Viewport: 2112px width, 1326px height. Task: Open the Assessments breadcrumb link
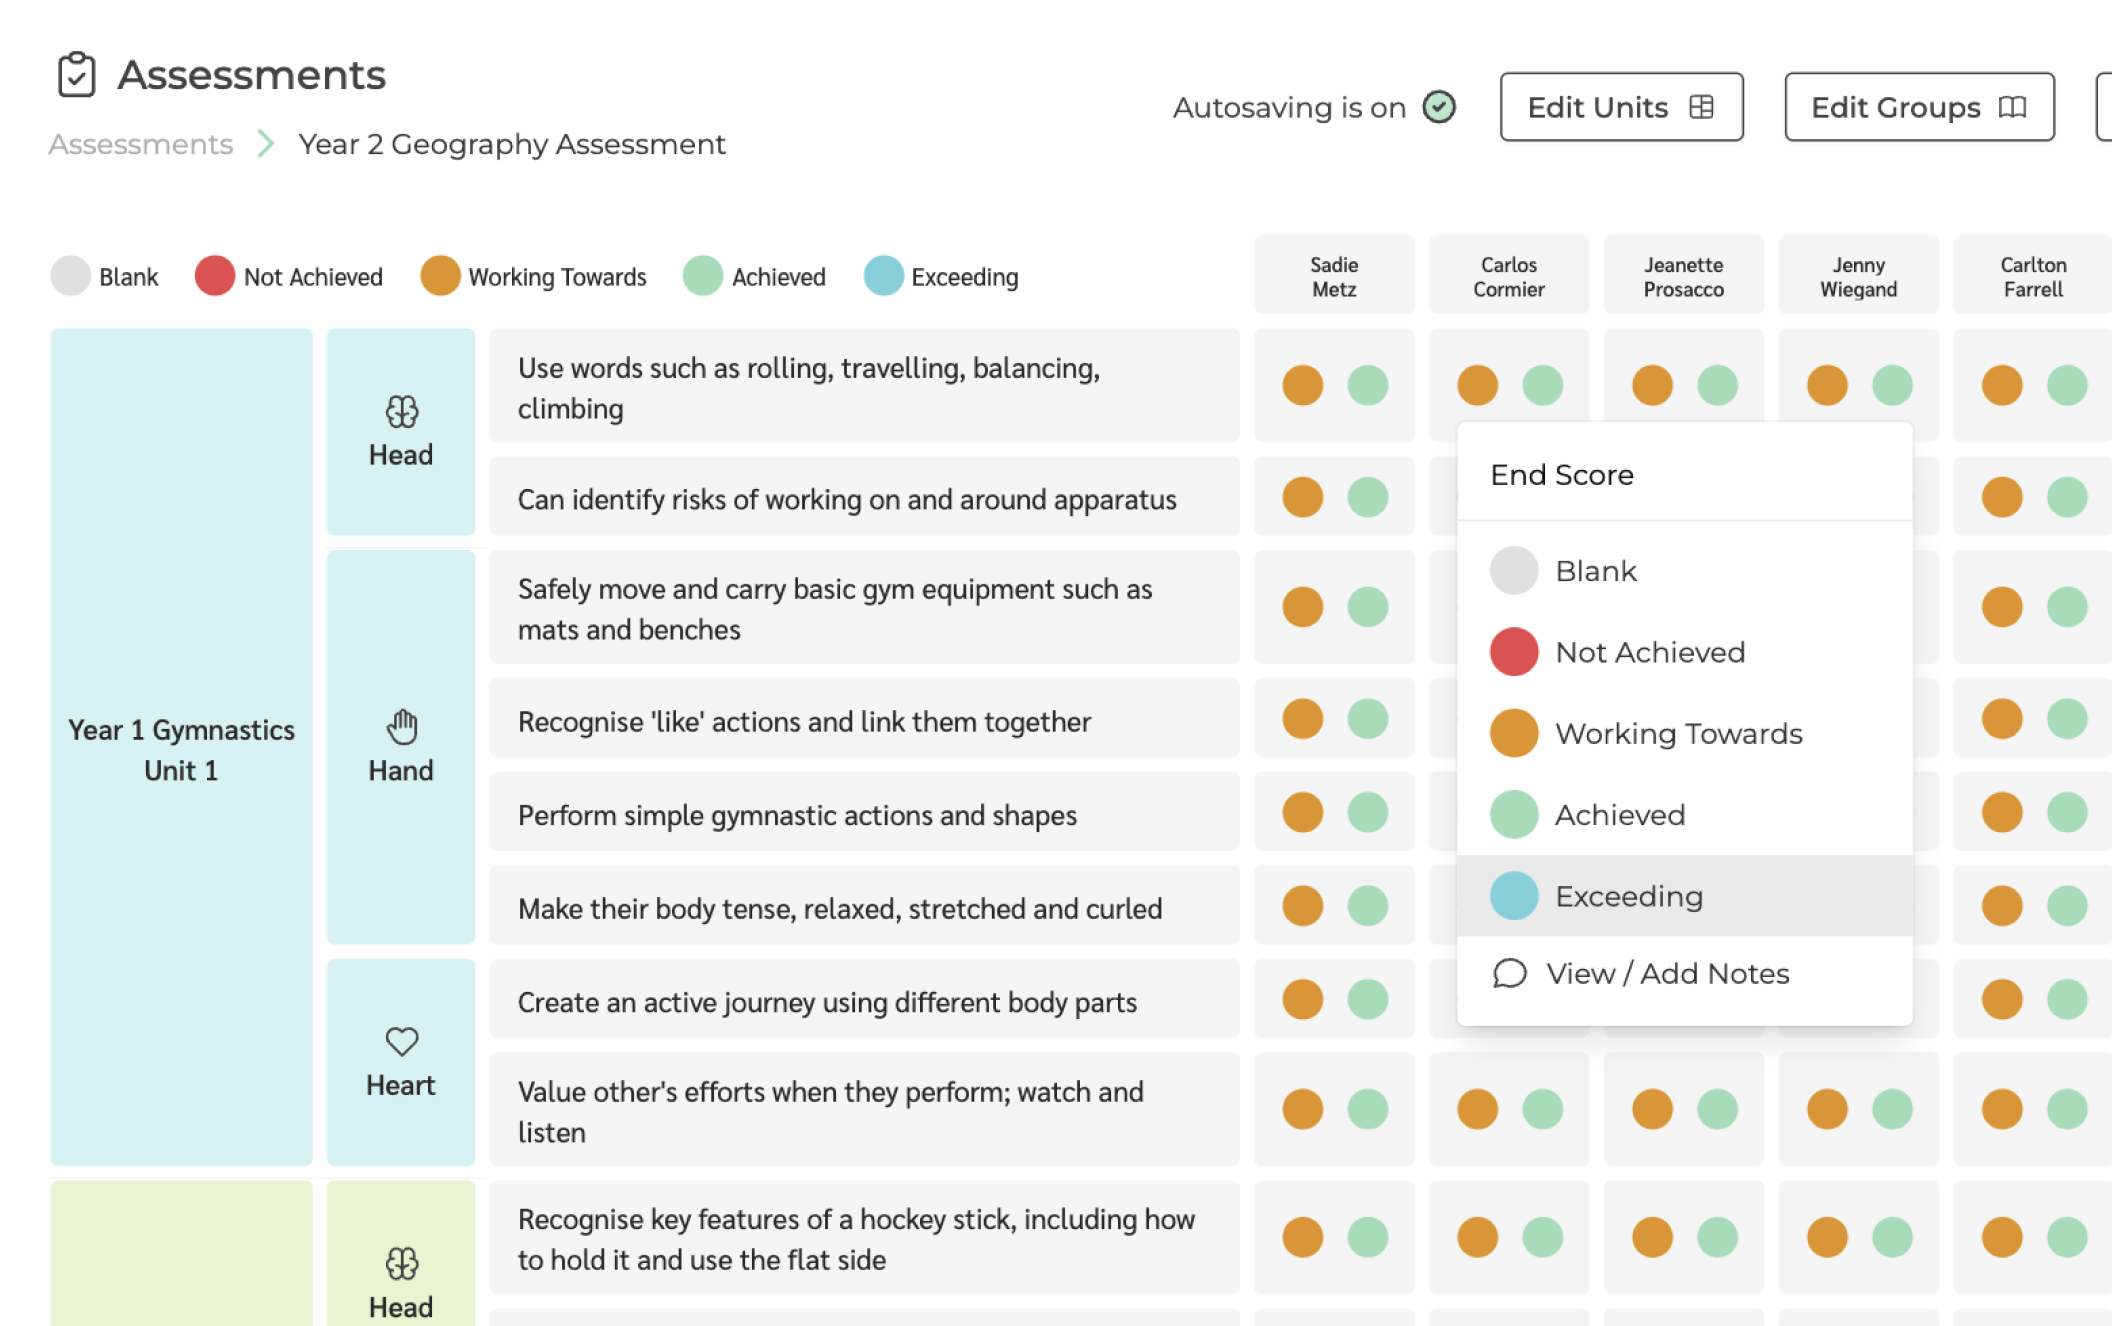coord(139,144)
